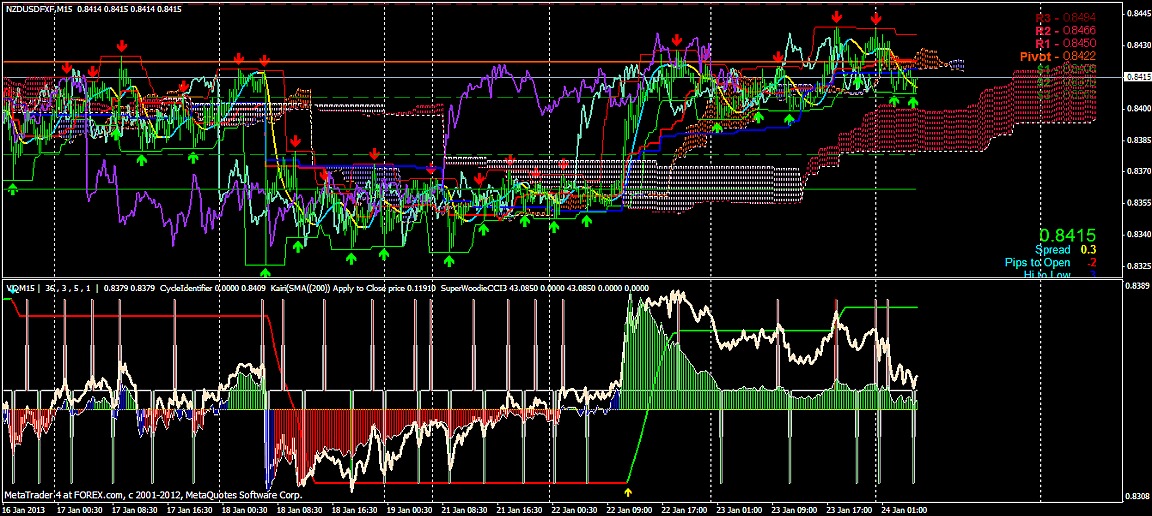Click the green up arrow at the lowest price trough
Screen dimensions: 1152x516
coord(265,270)
